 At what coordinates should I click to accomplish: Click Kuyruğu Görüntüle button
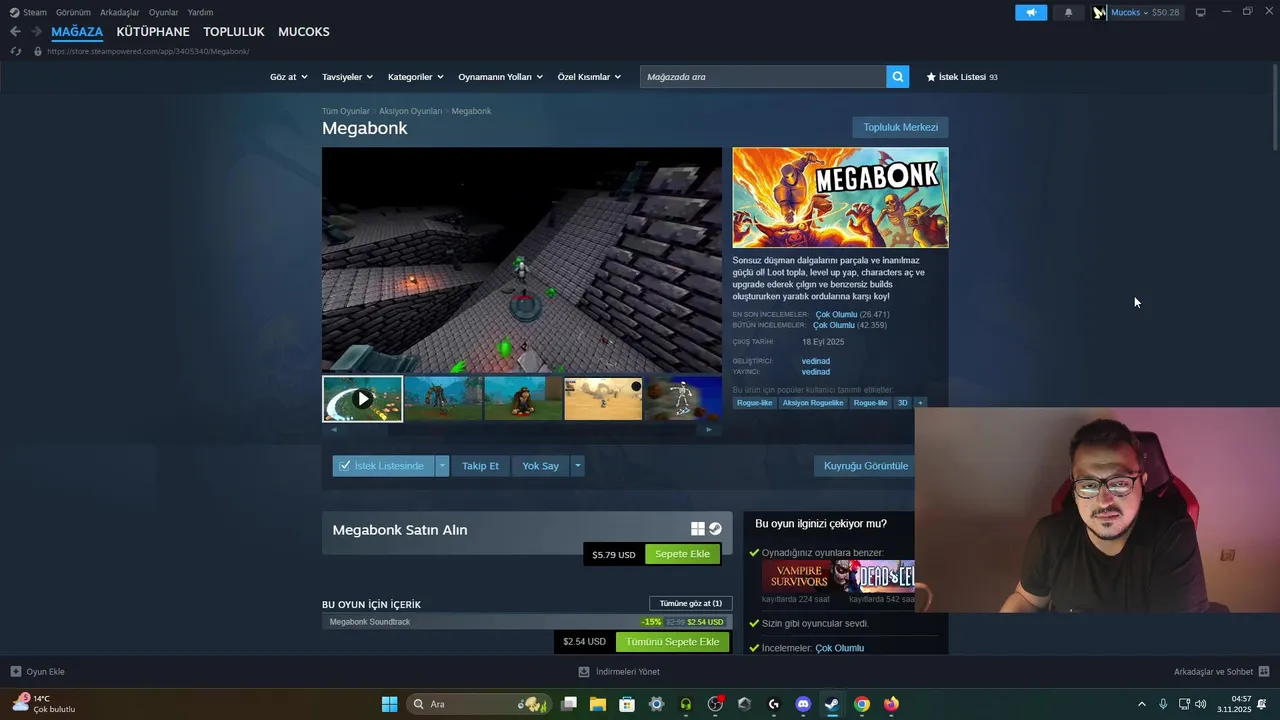coord(866,466)
